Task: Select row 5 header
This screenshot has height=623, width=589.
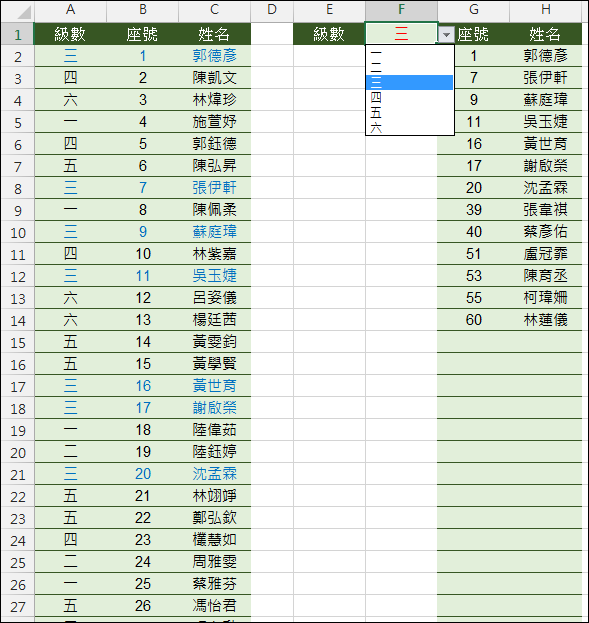Action: pos(18,122)
